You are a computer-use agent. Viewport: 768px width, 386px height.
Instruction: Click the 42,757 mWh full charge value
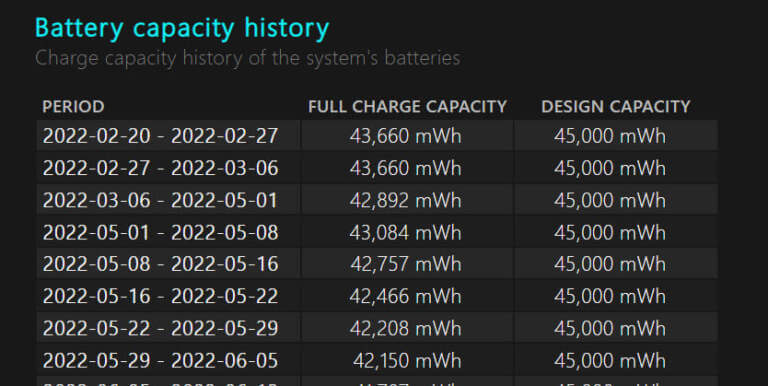tap(406, 264)
